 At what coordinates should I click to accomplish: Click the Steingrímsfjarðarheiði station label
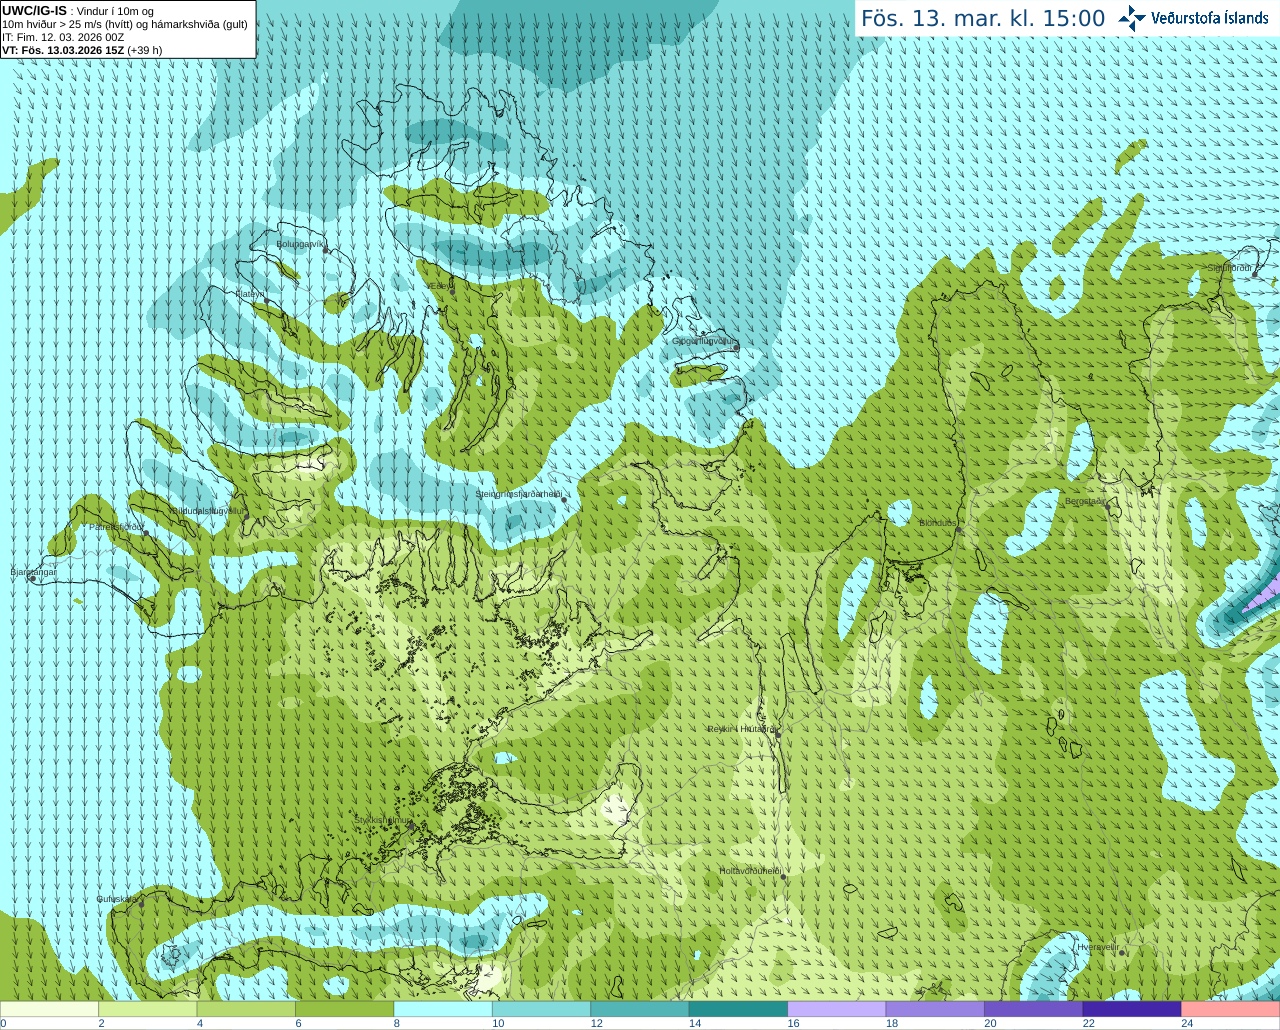517,494
